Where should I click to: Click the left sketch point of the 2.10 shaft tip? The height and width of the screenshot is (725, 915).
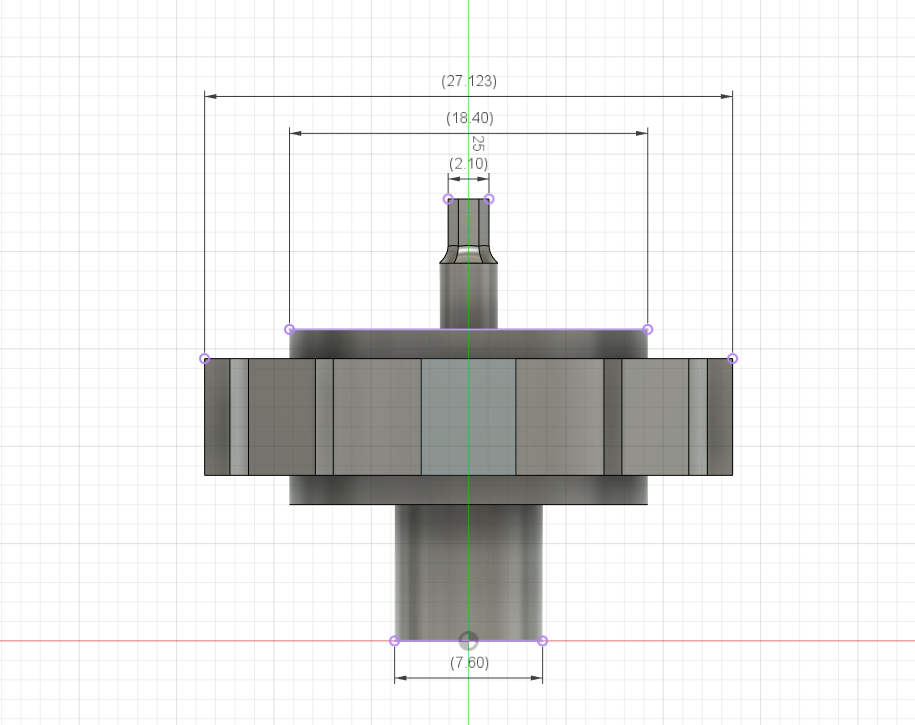pyautogui.click(x=448, y=199)
